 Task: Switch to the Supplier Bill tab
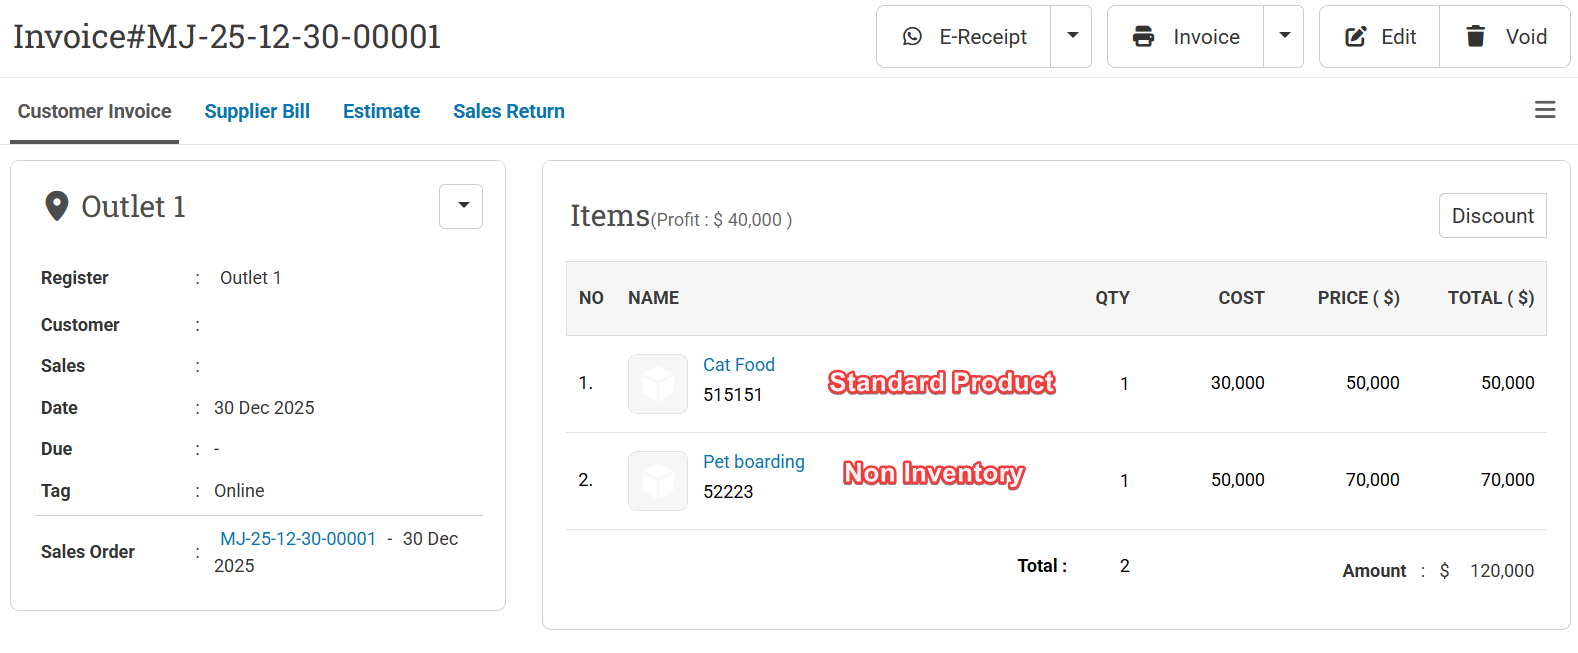pos(257,111)
